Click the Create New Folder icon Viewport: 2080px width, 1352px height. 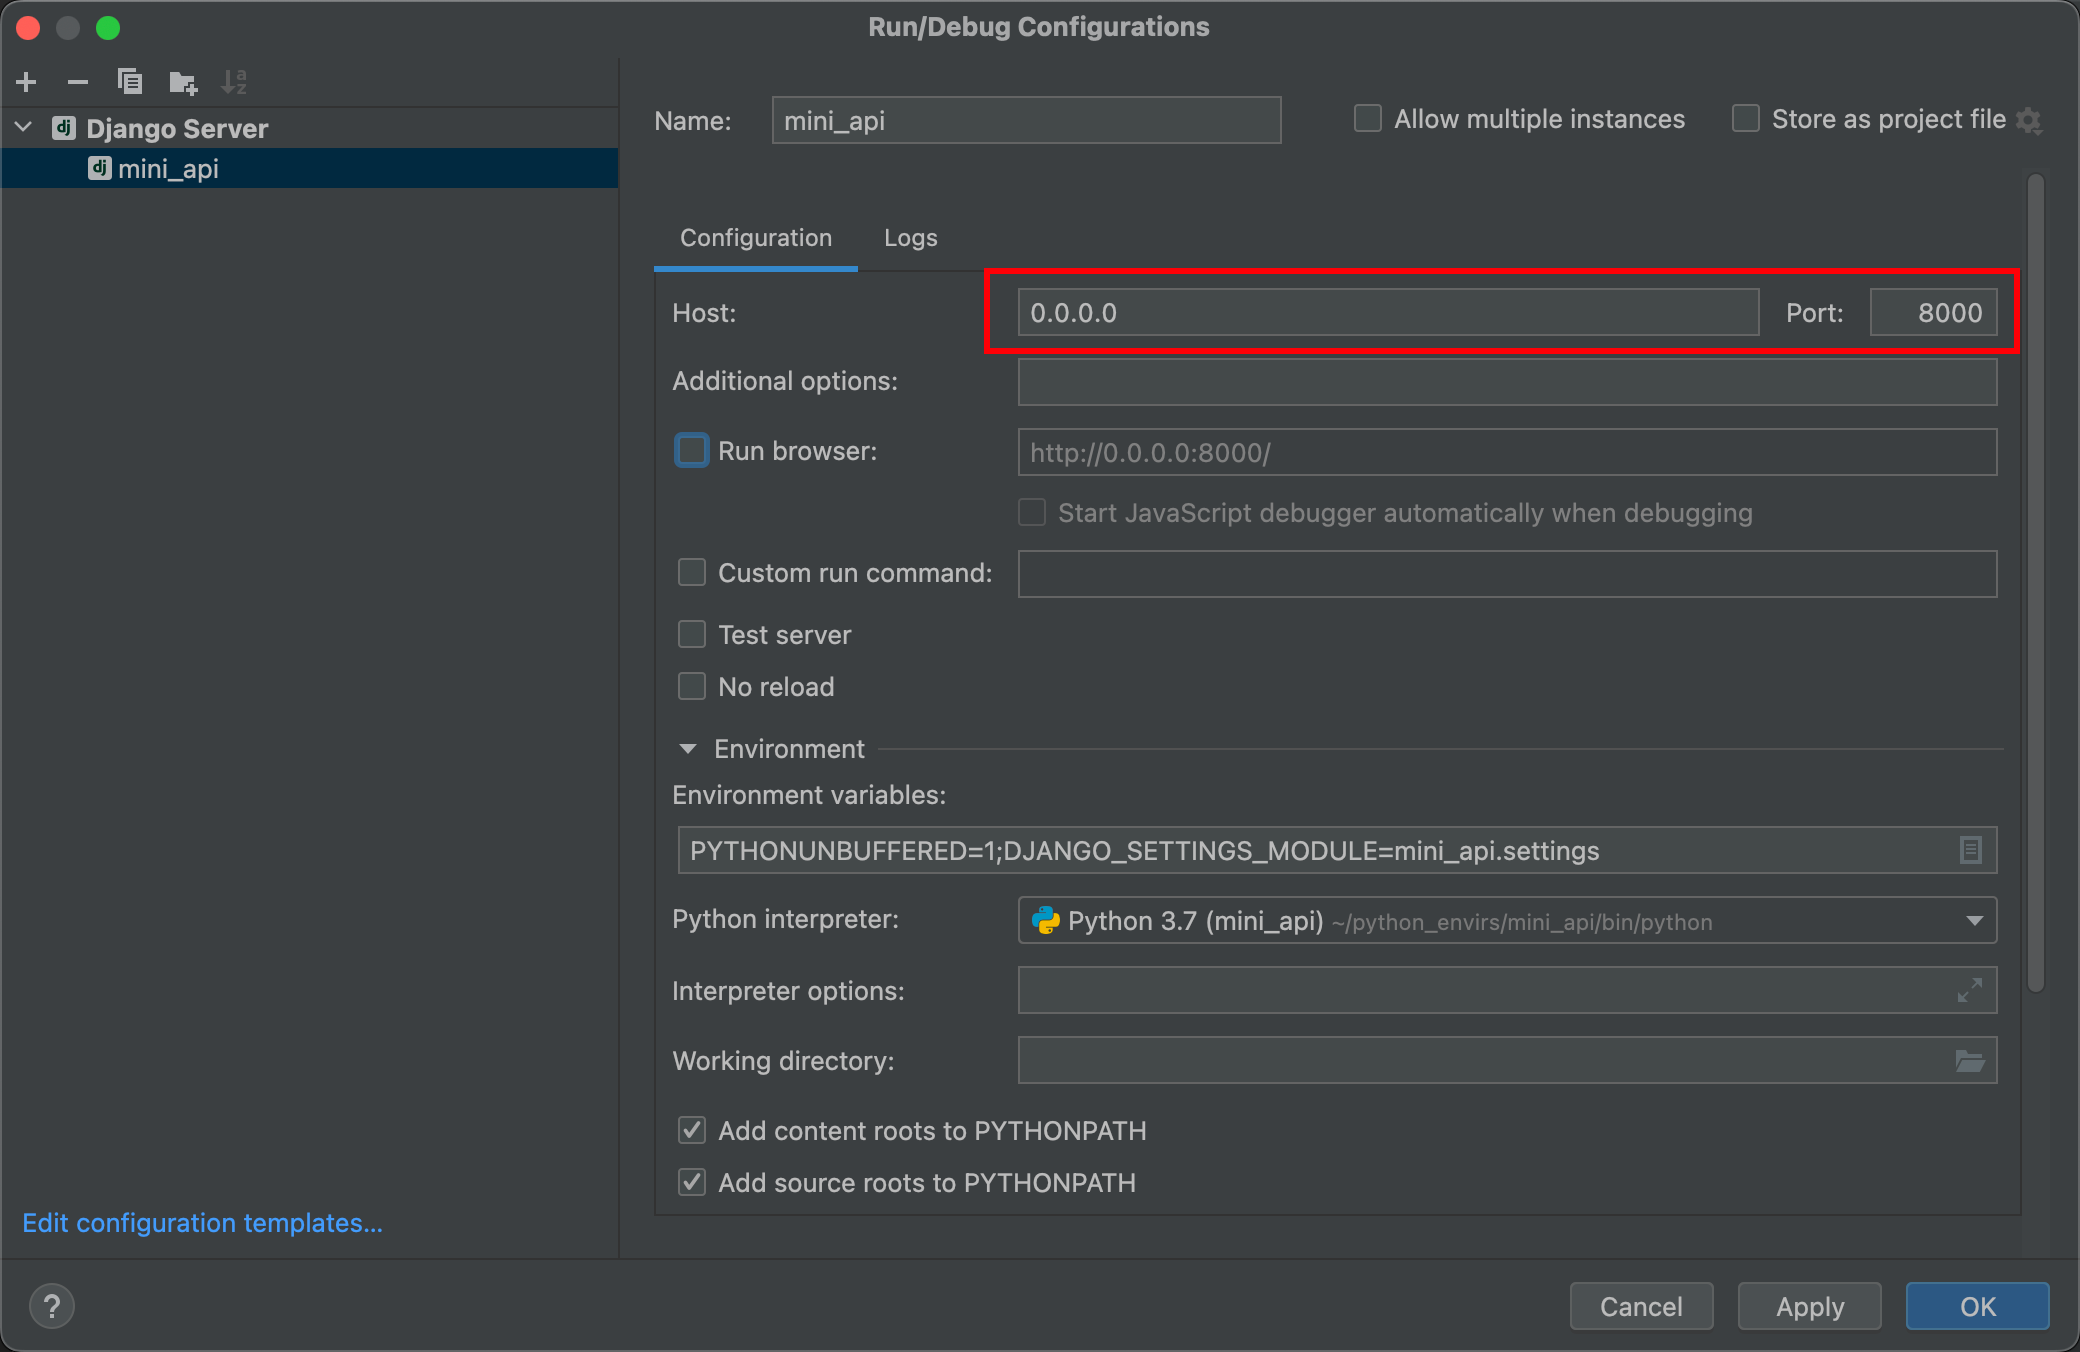(x=182, y=82)
